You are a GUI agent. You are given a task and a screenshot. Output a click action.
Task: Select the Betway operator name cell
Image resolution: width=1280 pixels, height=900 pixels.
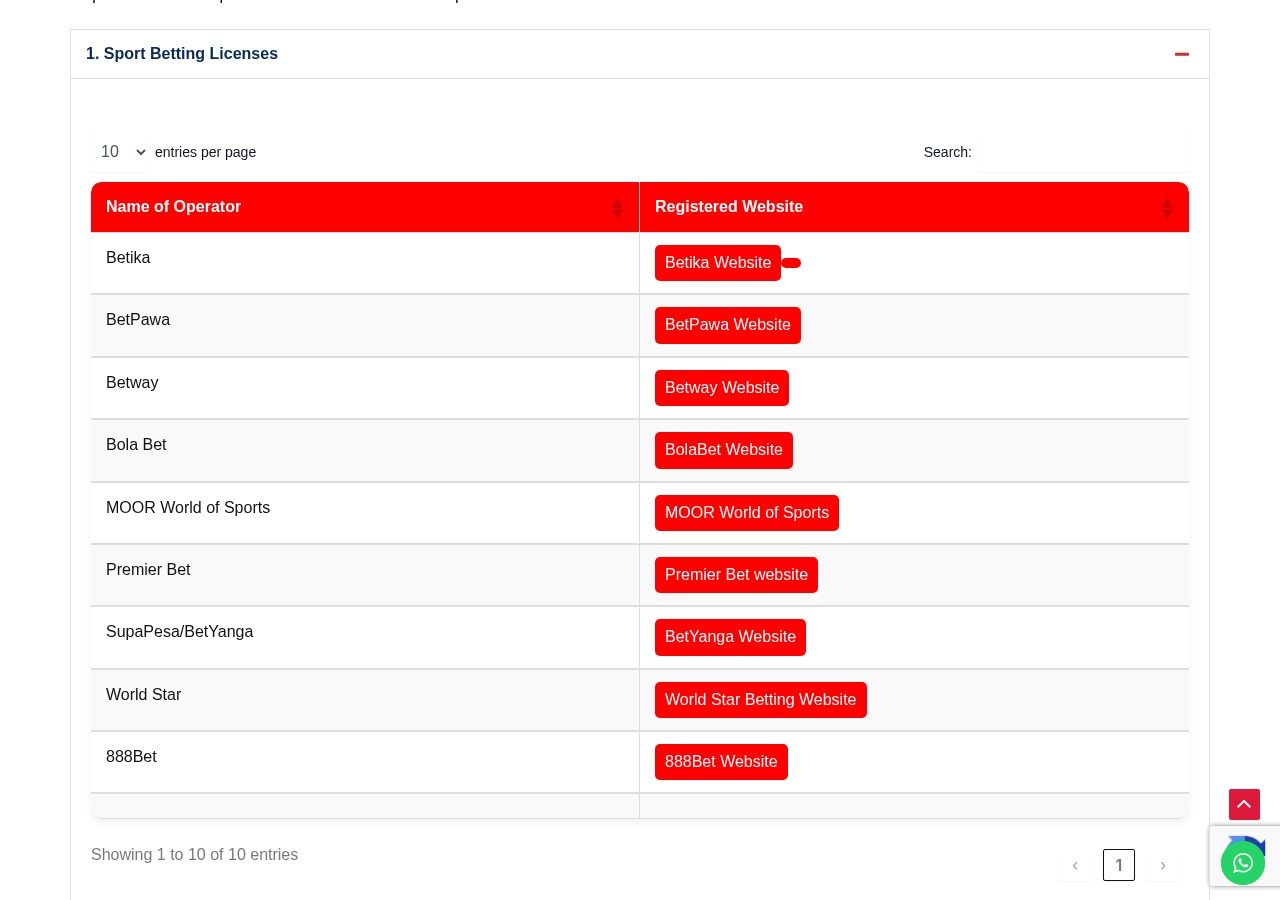365,388
